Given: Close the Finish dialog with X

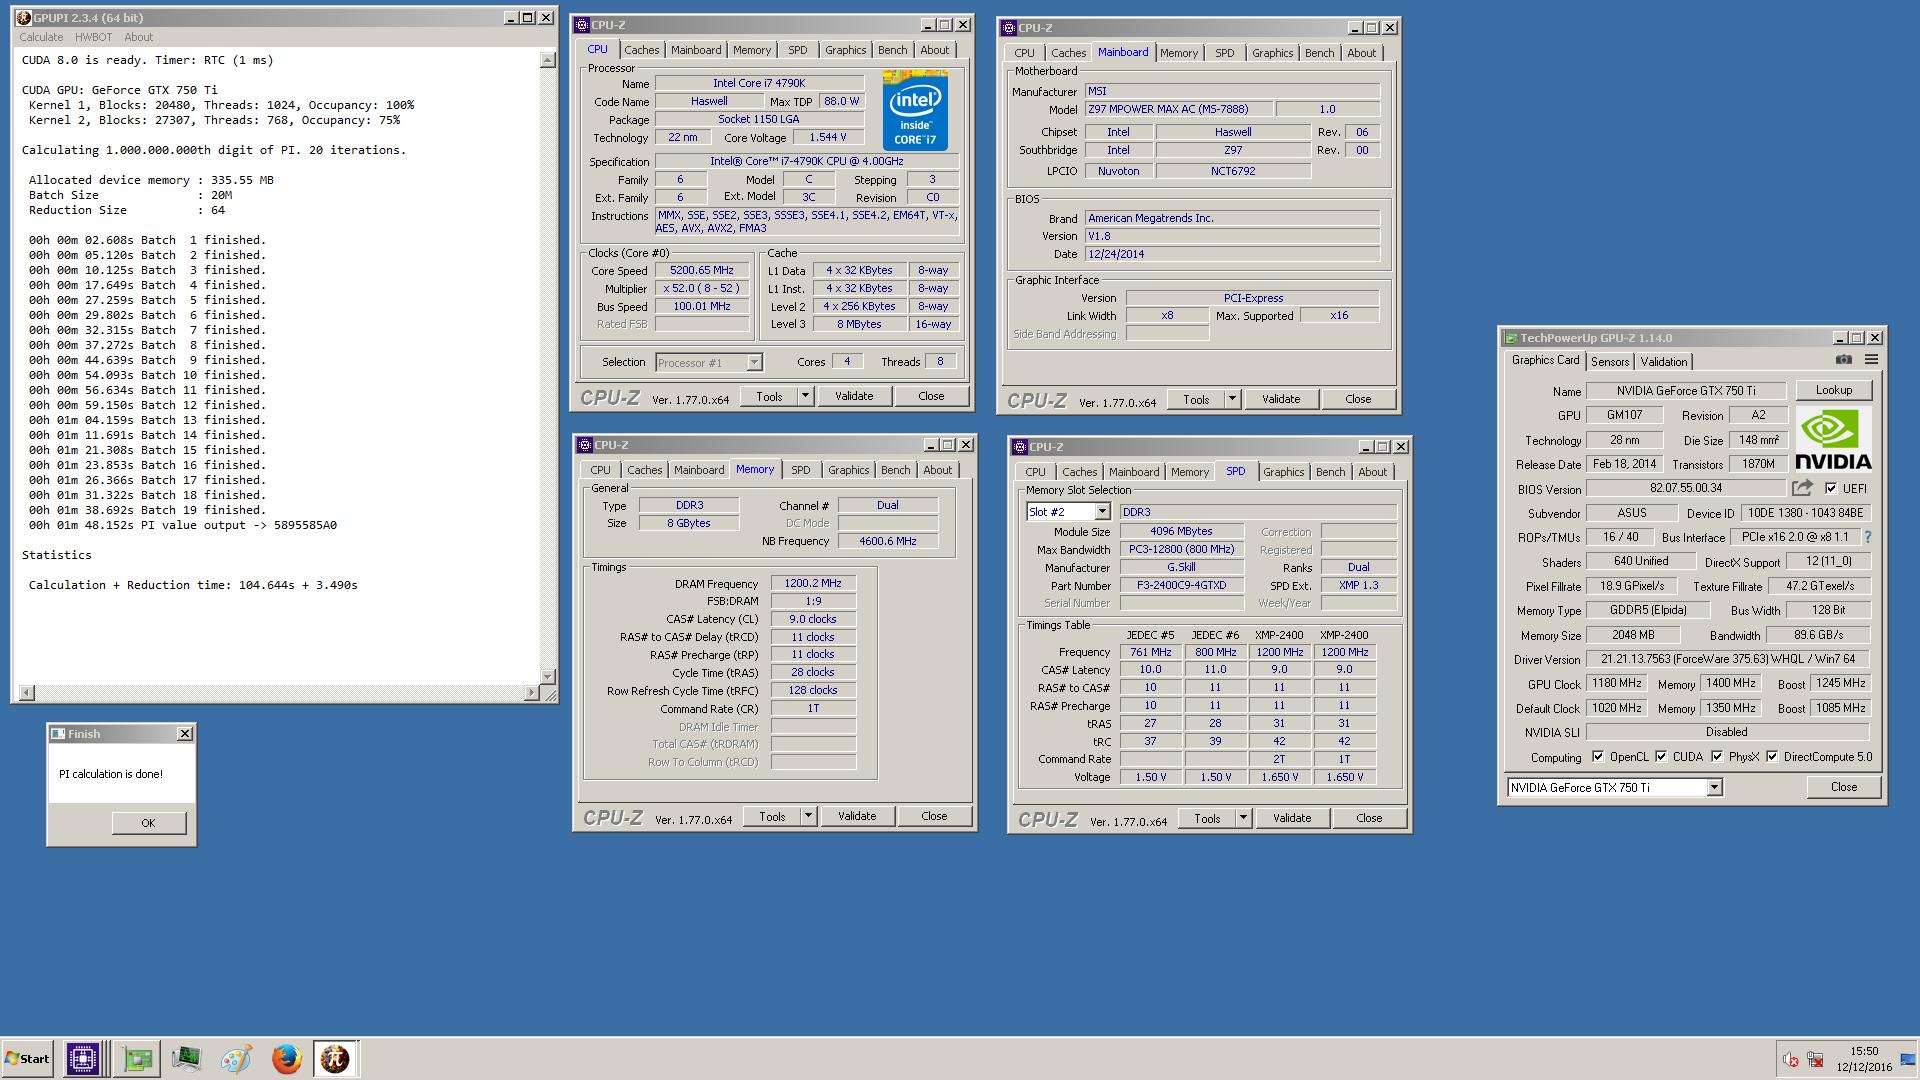Looking at the screenshot, I should point(185,734).
